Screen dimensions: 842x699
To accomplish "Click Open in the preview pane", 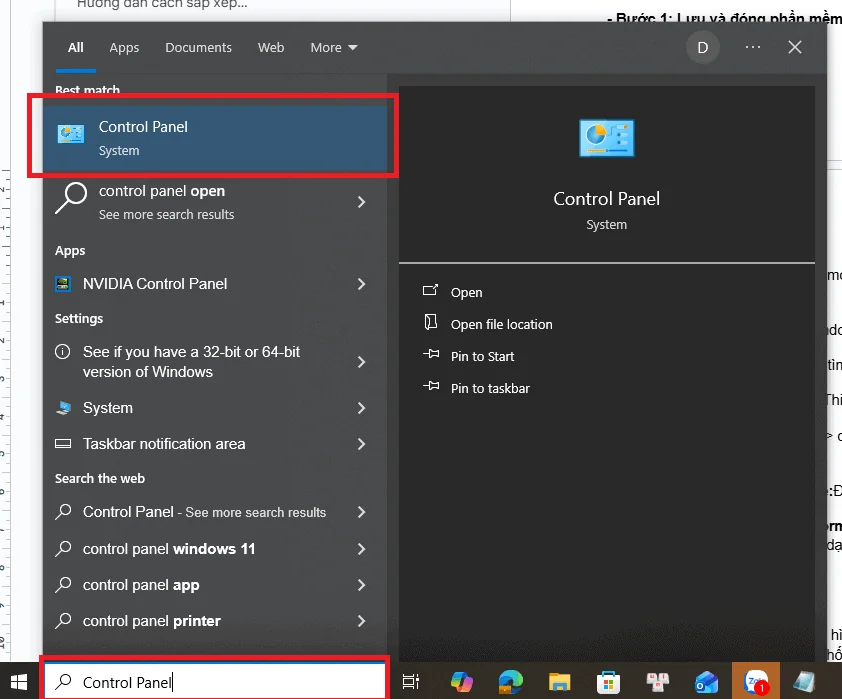I will coord(466,293).
